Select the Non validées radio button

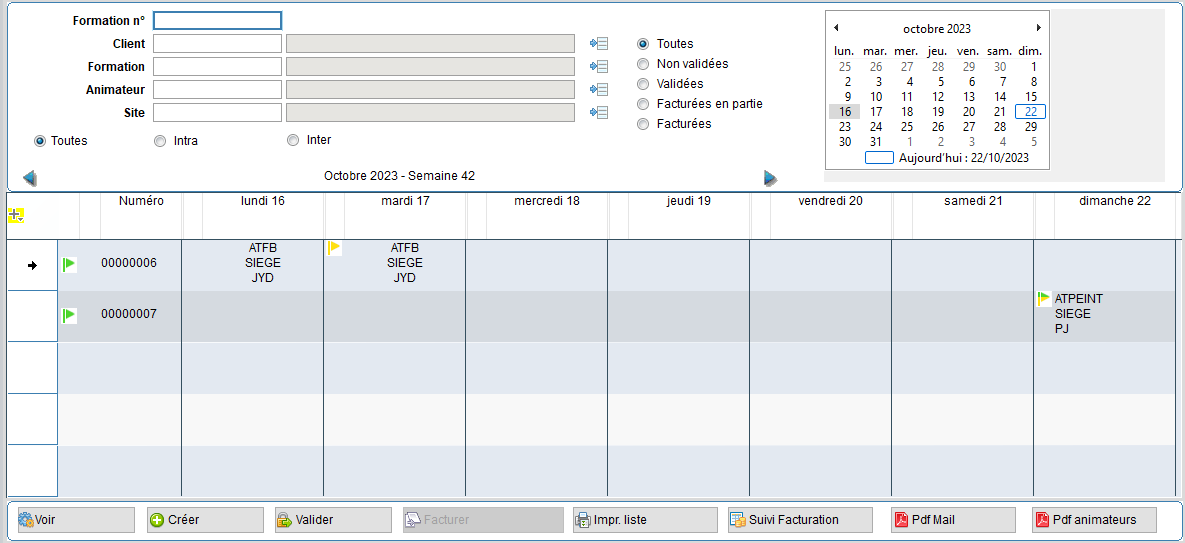tap(643, 64)
